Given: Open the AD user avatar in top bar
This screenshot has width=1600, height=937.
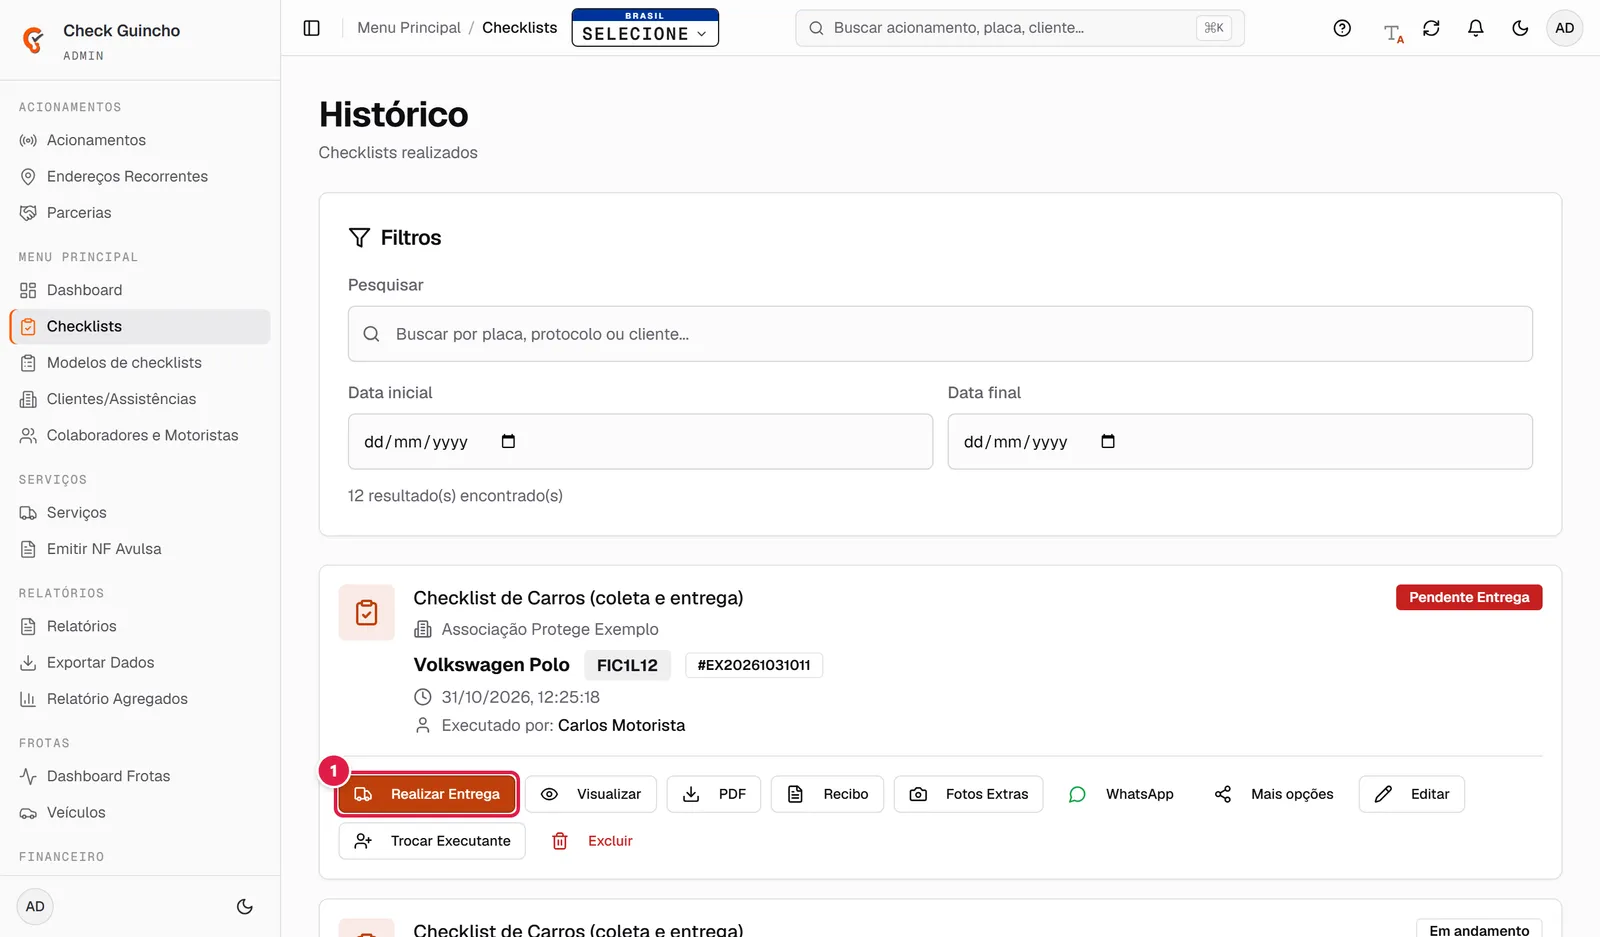Looking at the screenshot, I should [1564, 28].
